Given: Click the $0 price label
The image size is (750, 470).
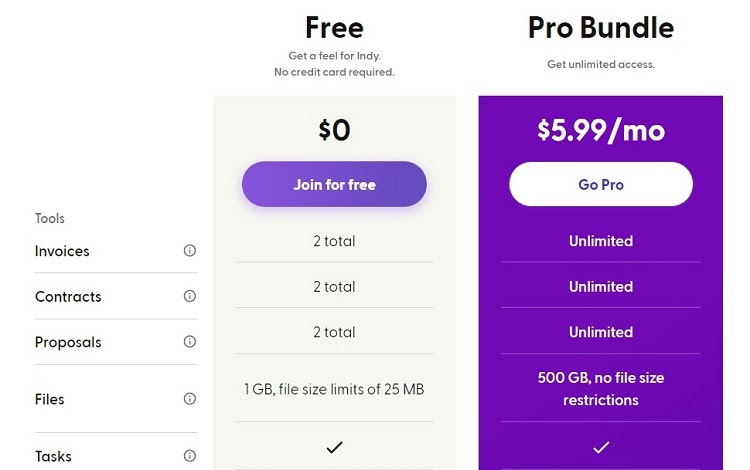Looking at the screenshot, I should 334,130.
